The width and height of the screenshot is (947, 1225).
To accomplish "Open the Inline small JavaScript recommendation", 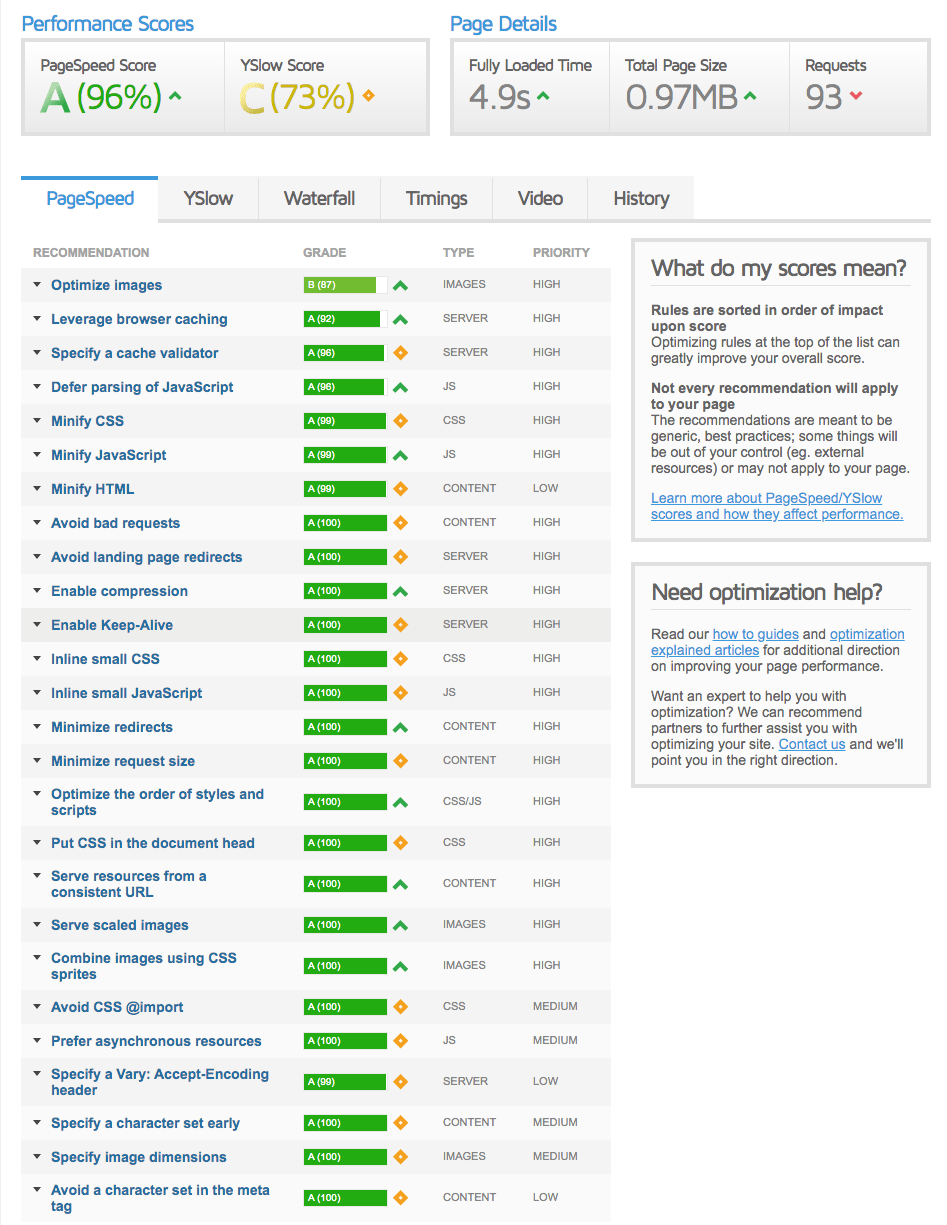I will point(127,693).
